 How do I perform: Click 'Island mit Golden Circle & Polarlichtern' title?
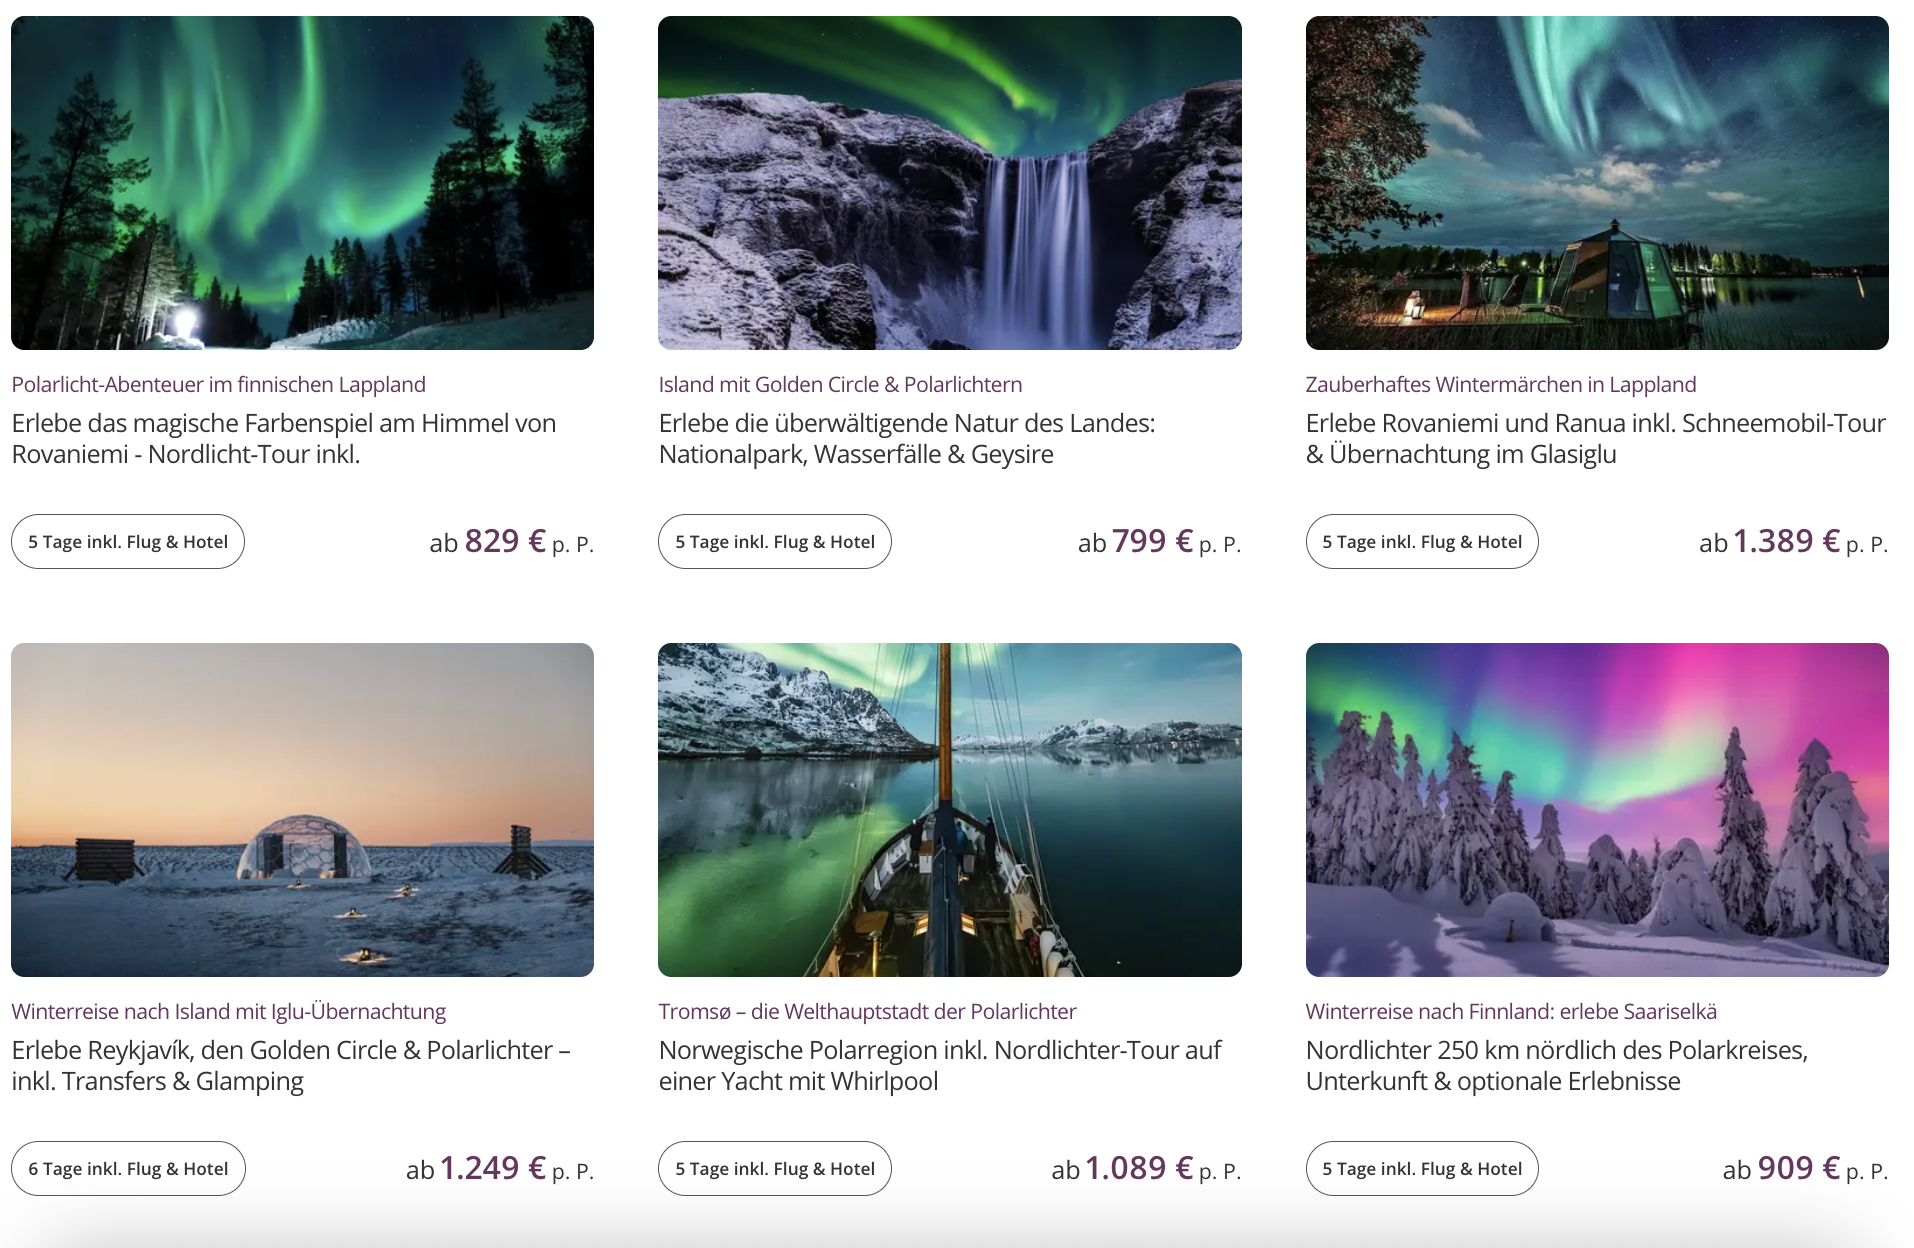click(840, 384)
